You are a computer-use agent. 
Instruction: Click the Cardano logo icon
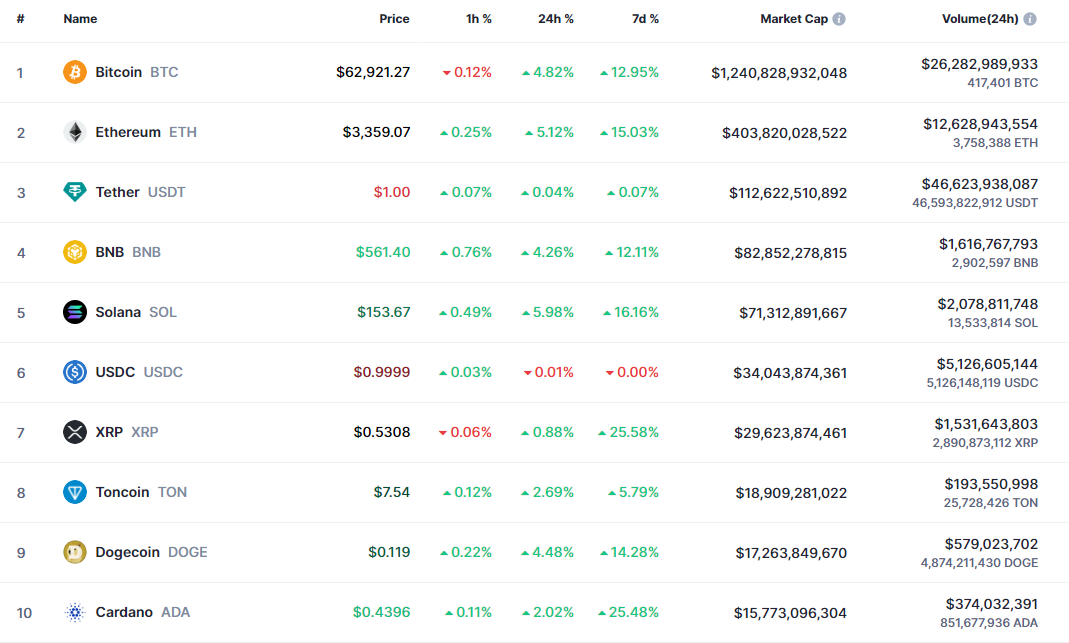point(75,612)
